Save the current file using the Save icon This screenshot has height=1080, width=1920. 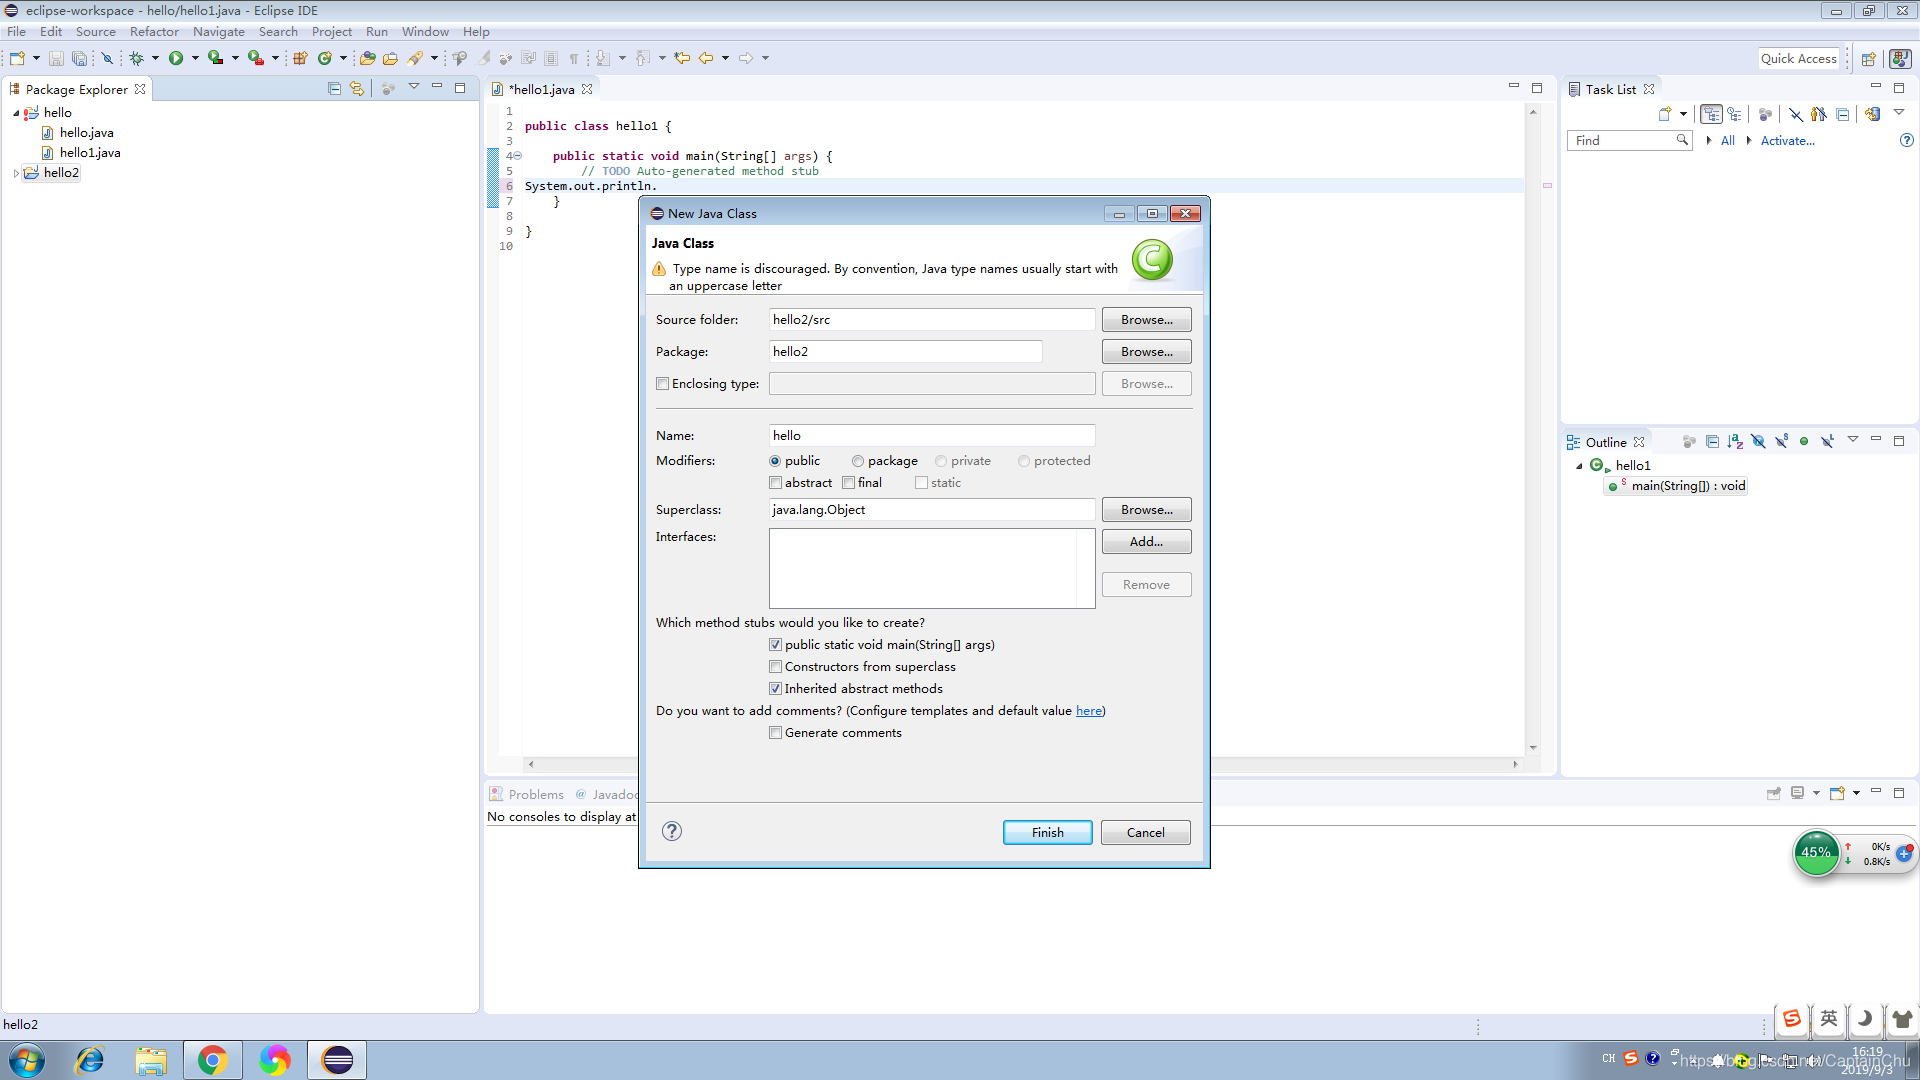55,57
